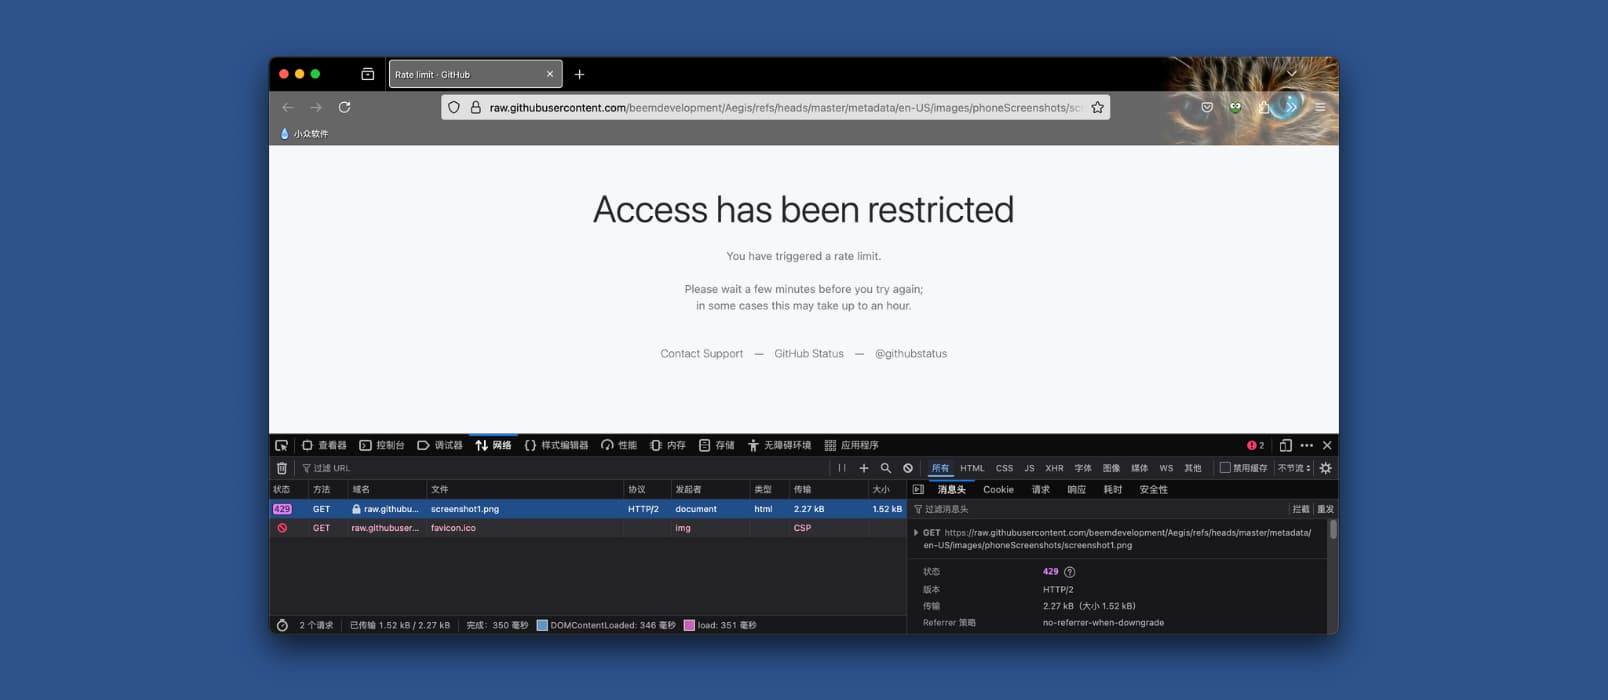Click the green frog extension icon
The height and width of the screenshot is (700, 1608).
coord(1235,107)
